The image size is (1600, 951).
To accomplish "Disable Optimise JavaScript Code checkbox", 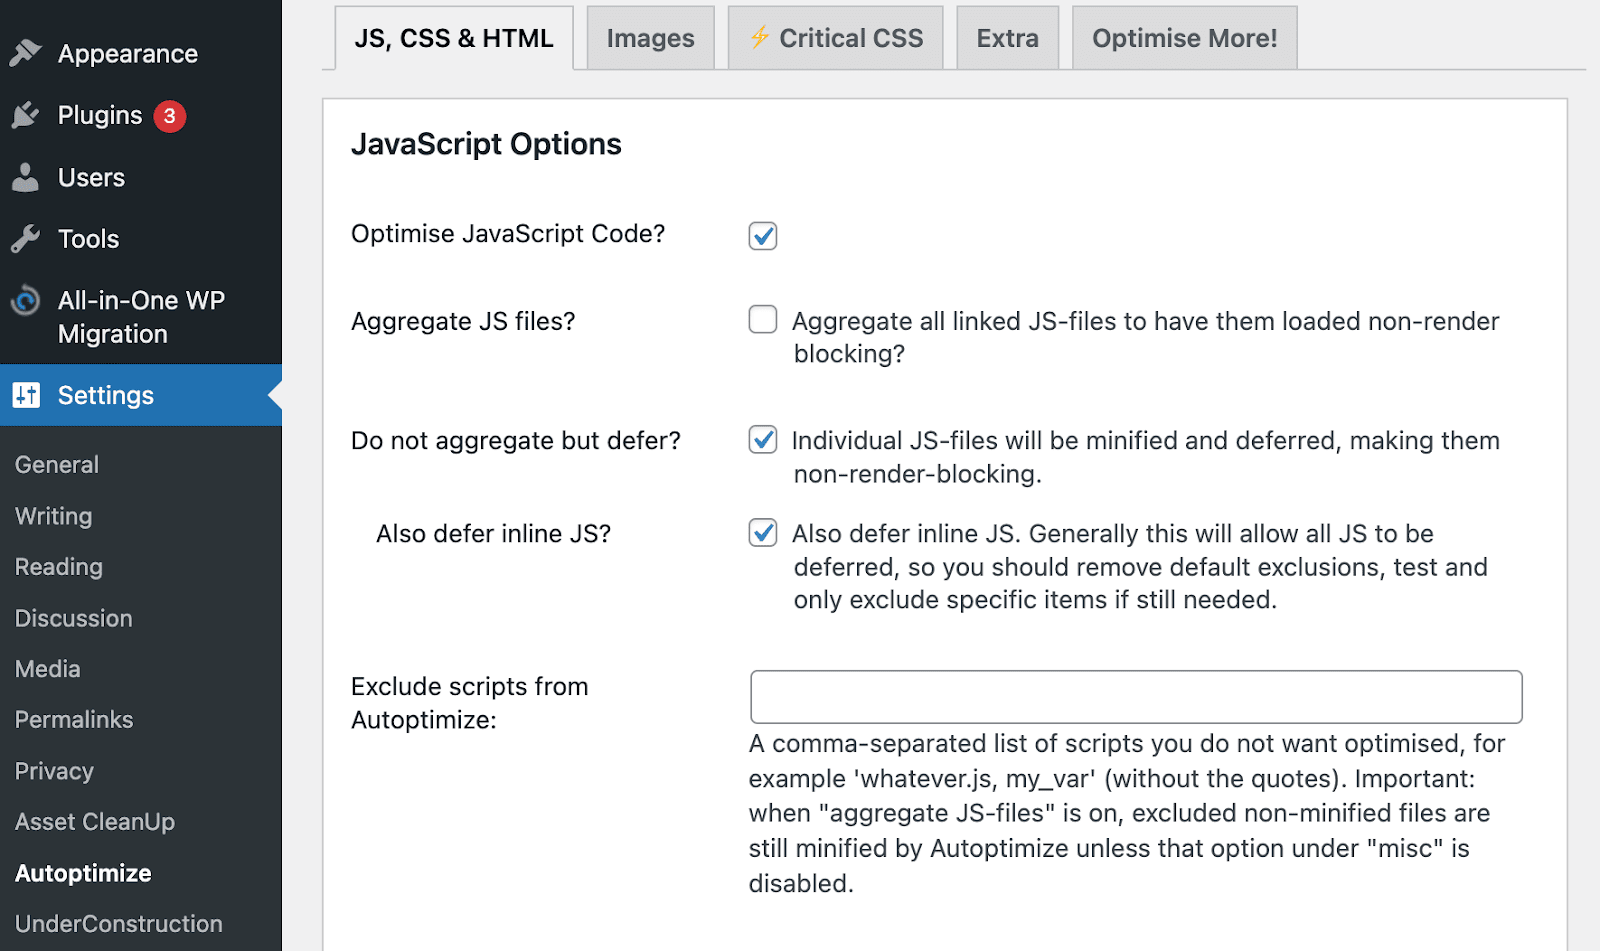I will pyautogui.click(x=763, y=236).
